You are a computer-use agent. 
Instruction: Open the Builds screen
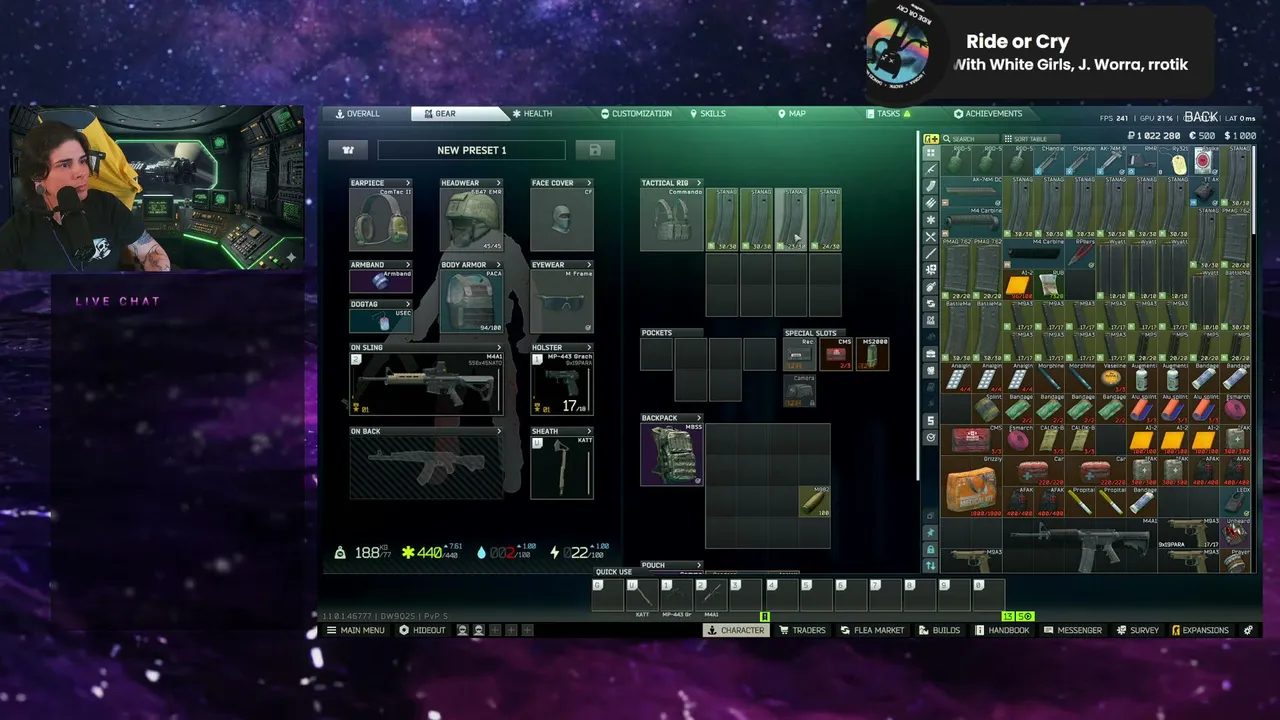click(x=940, y=630)
